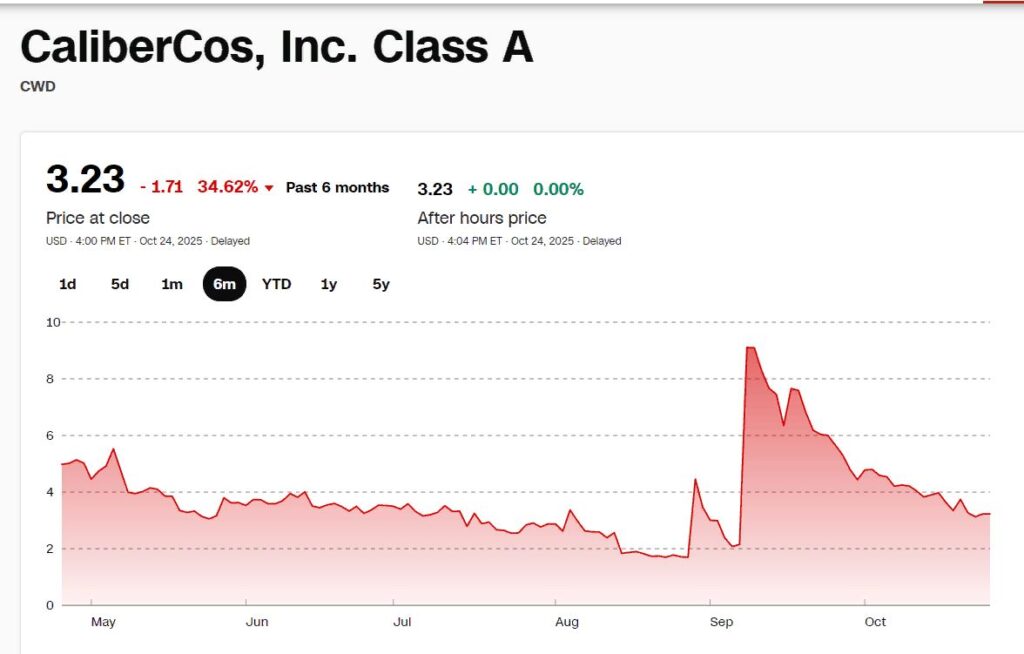Select the 5y time range
Image resolution: width=1024 pixels, height=654 pixels.
coord(381,284)
